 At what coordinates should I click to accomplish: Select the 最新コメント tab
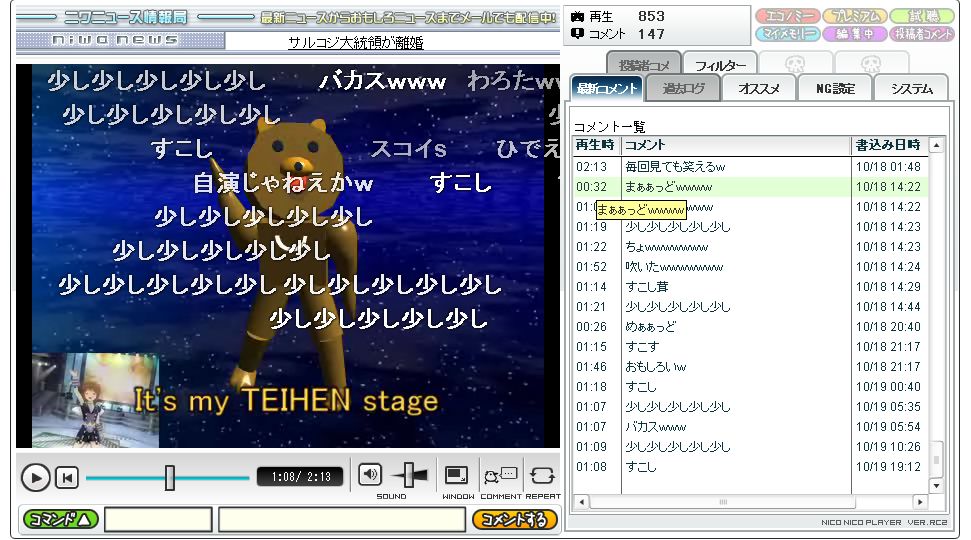[x=607, y=89]
